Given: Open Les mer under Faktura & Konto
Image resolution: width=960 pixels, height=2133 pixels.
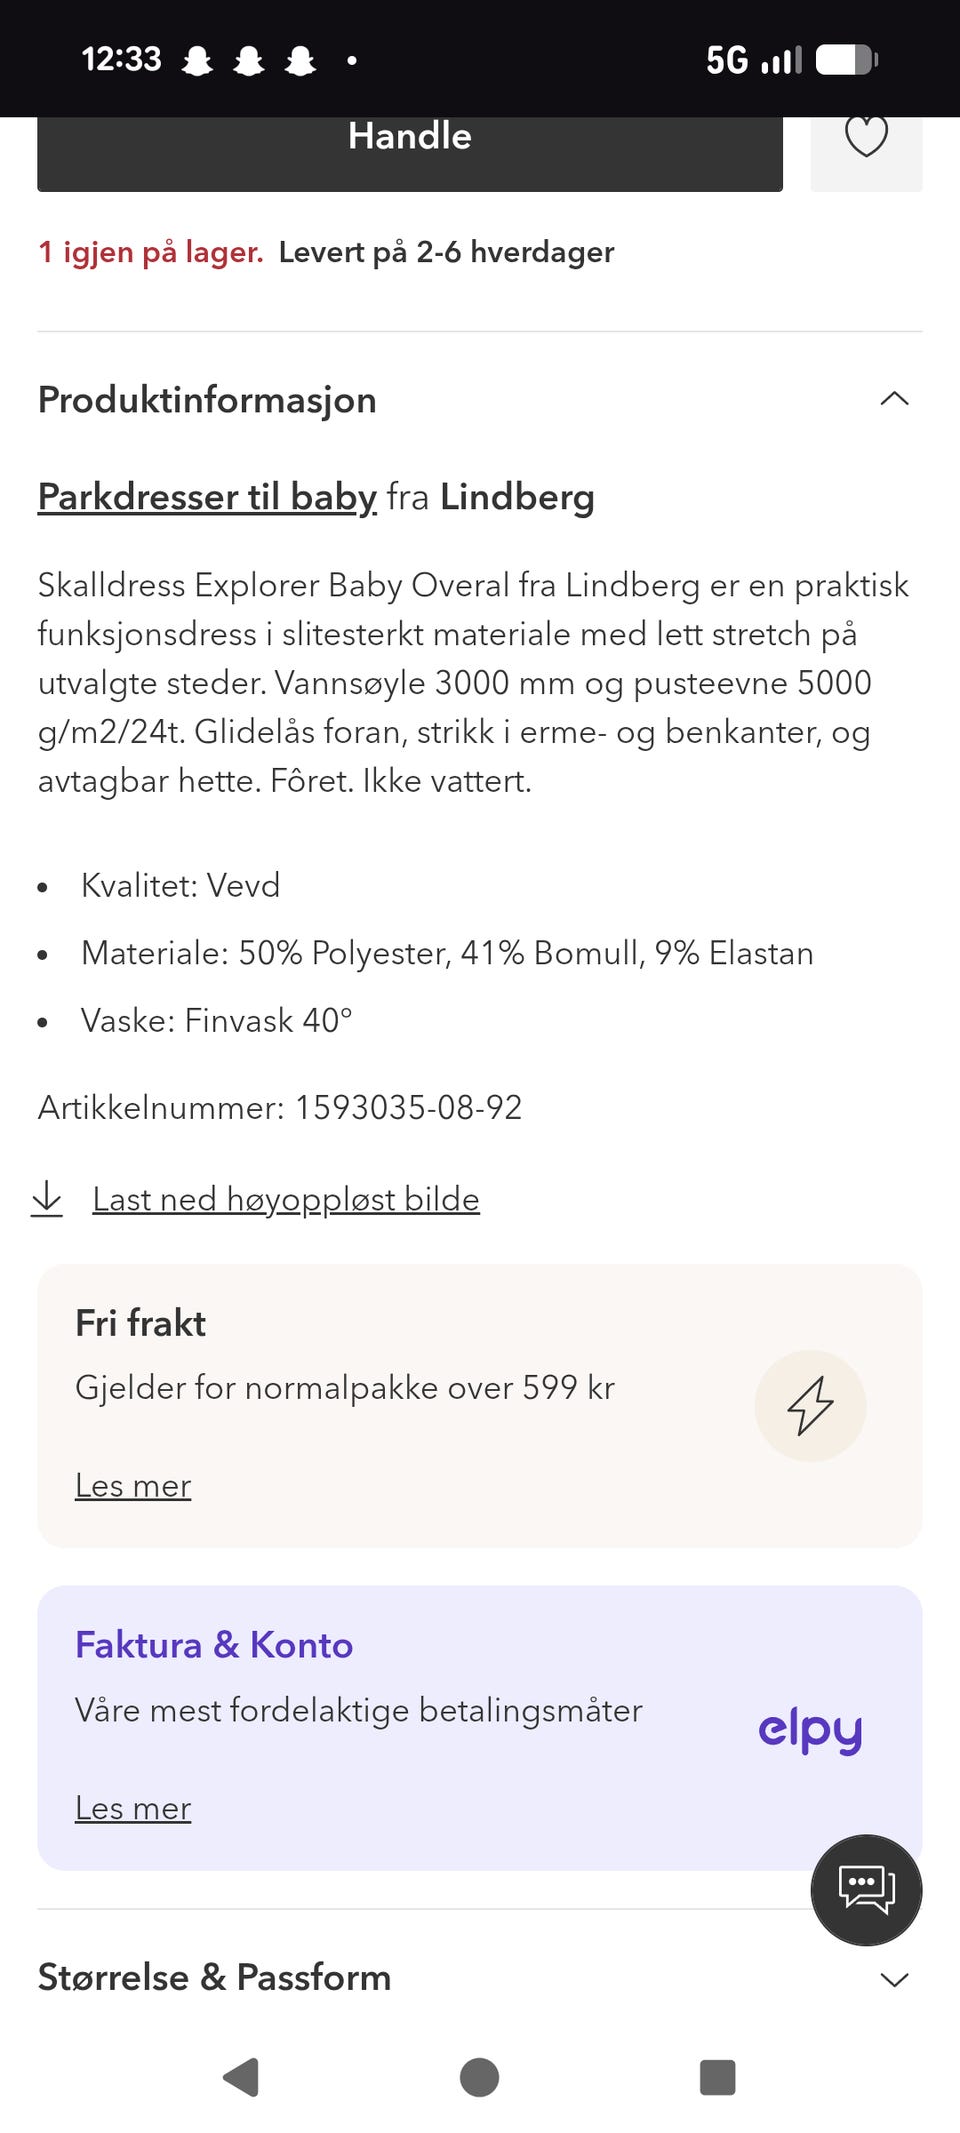Looking at the screenshot, I should 133,1808.
